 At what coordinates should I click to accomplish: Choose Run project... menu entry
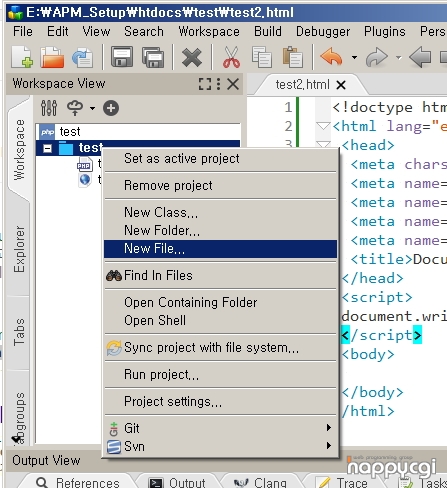click(220, 374)
